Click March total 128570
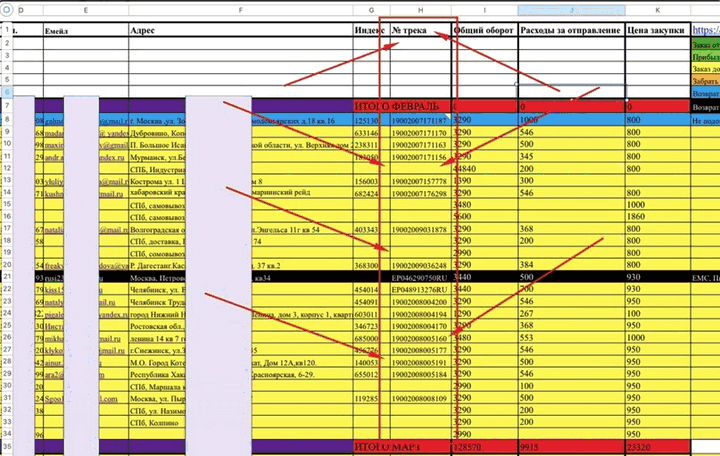720x456 pixels. click(x=484, y=446)
